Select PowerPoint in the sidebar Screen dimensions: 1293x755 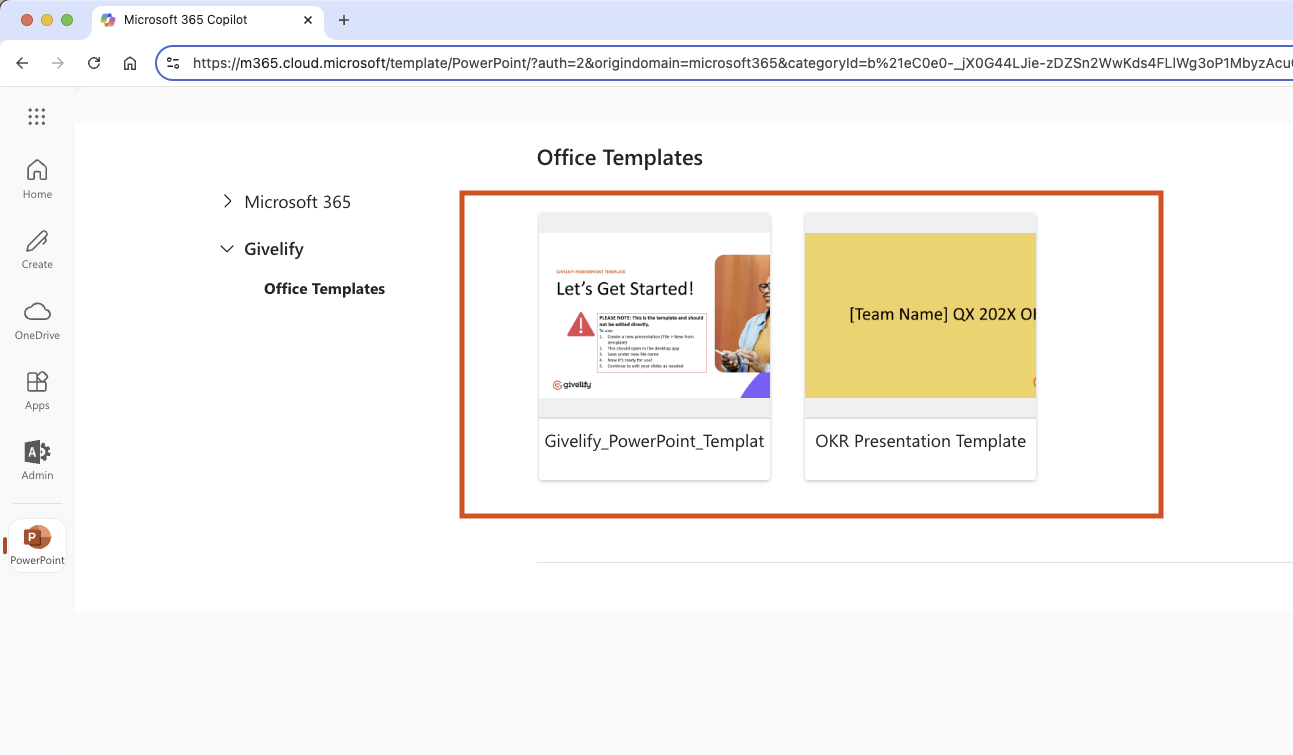pos(37,545)
